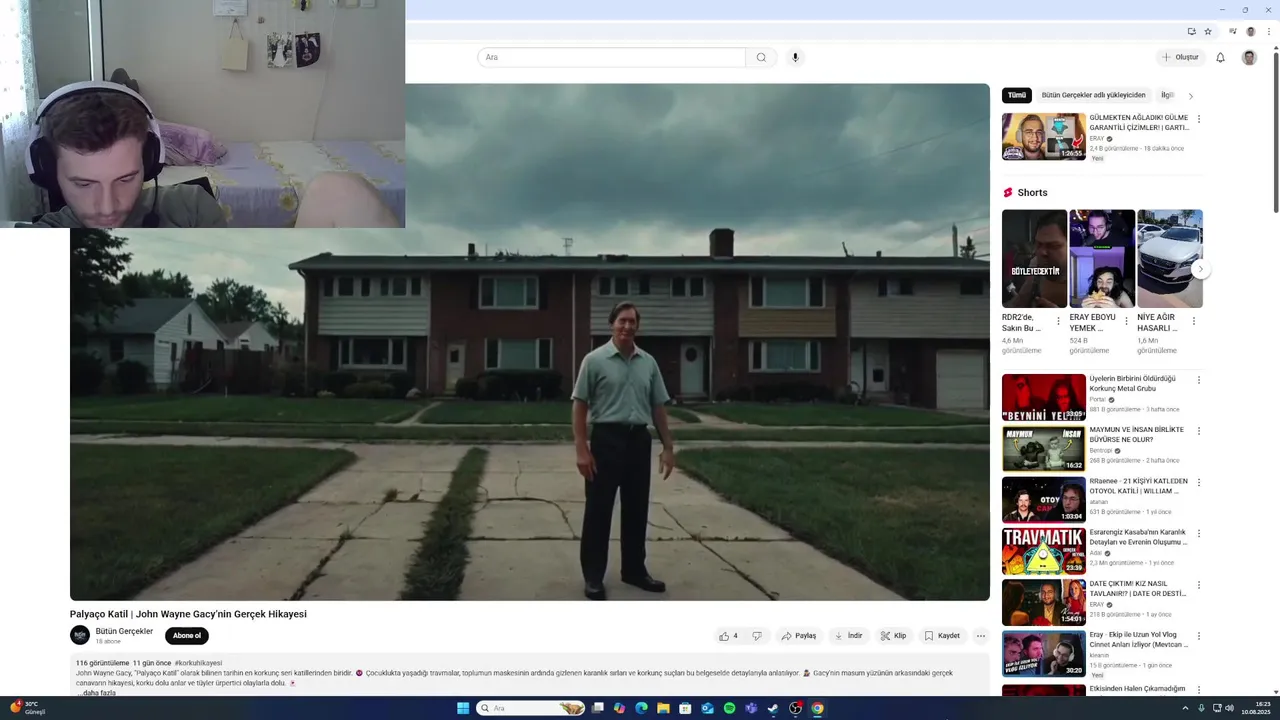Open options for OTOYOL KATİLİ video

[1199, 482]
